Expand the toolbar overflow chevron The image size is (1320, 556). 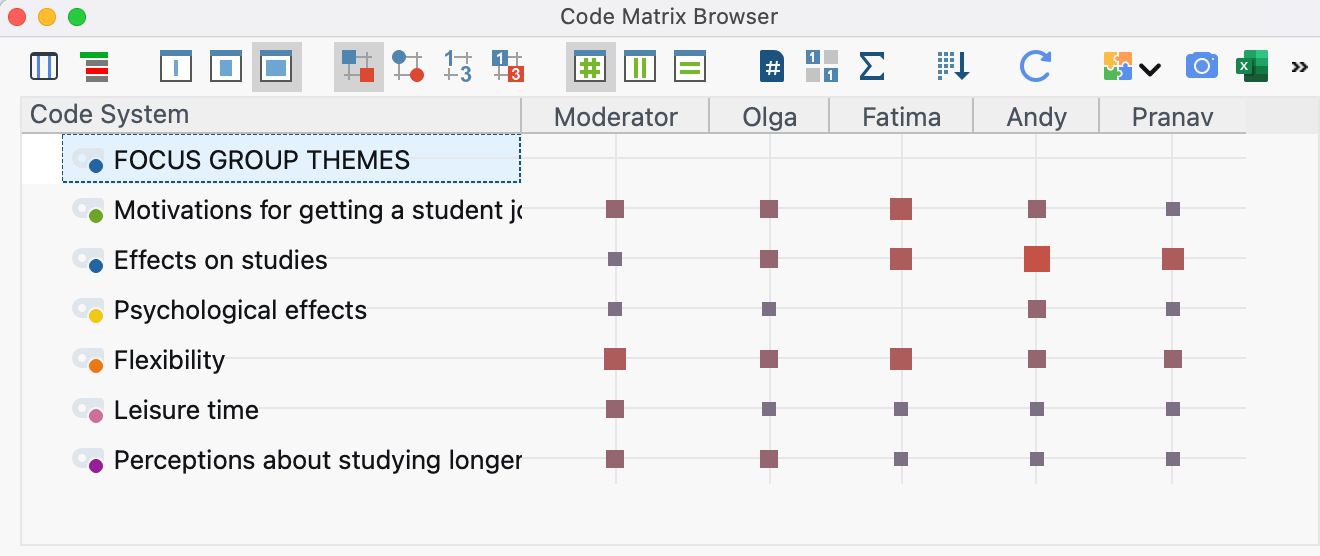[1299, 67]
